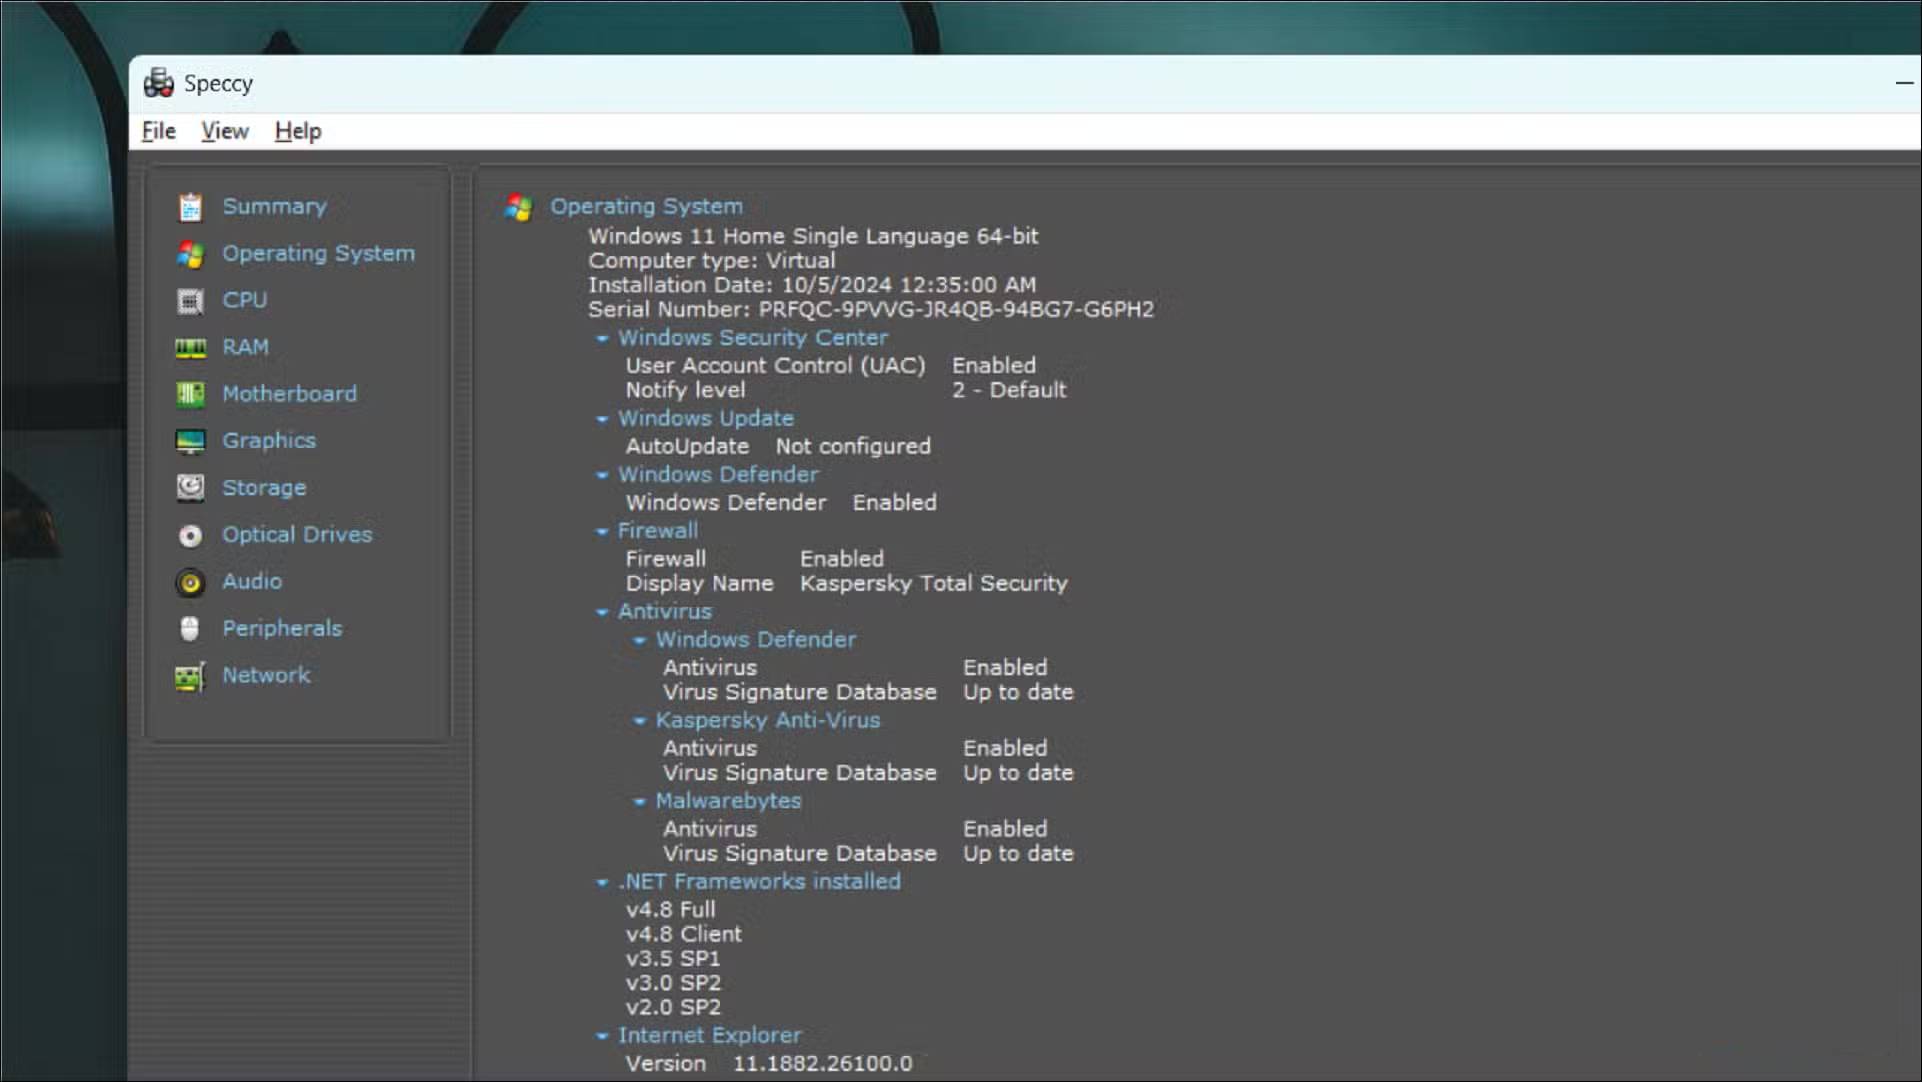Click the Network card icon
The height and width of the screenshot is (1082, 1922).
[x=190, y=677]
